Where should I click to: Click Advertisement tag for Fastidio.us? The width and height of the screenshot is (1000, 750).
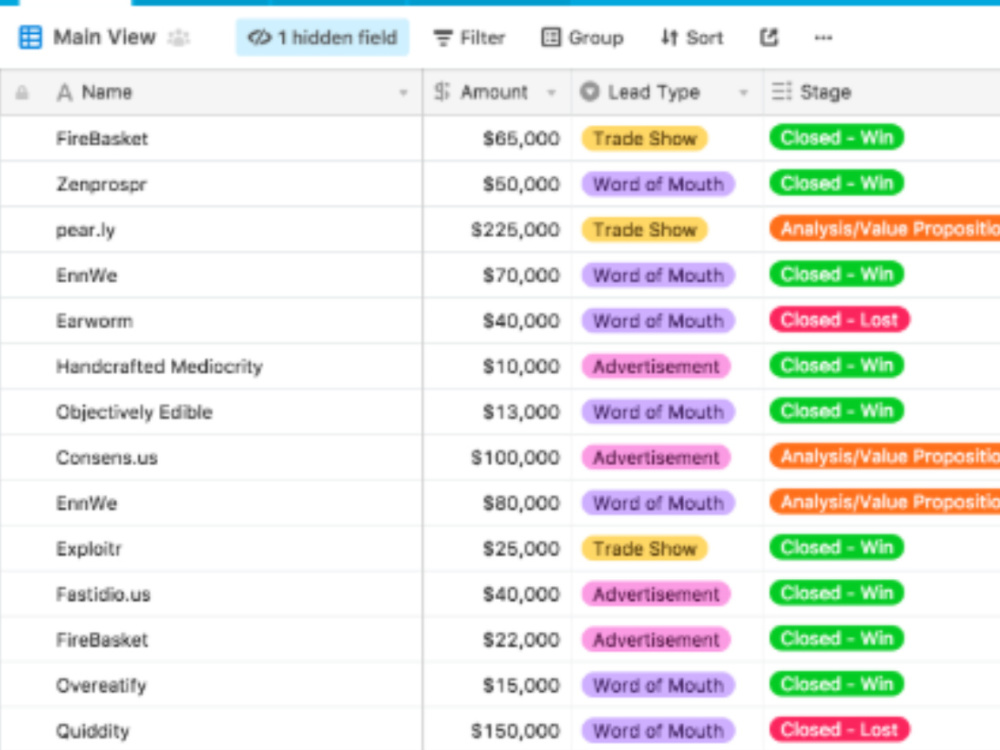tap(656, 594)
